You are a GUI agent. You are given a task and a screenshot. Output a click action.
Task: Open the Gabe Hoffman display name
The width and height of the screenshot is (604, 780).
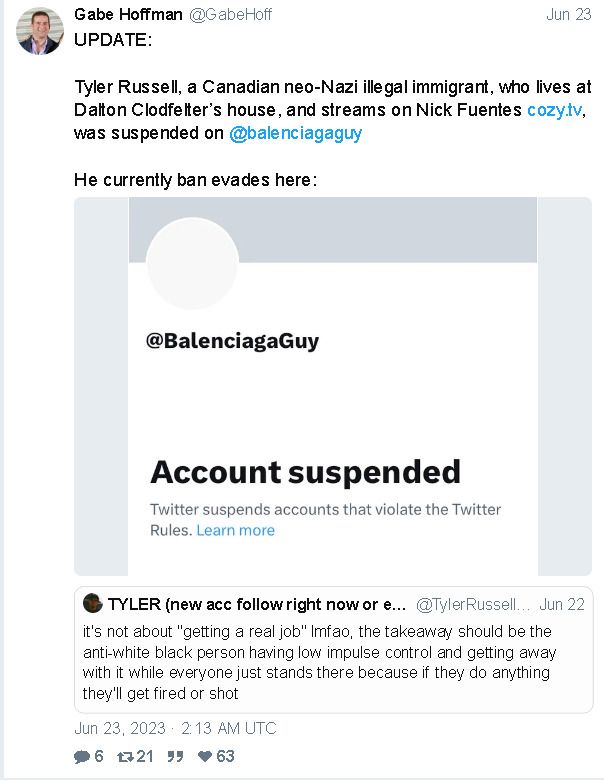click(x=128, y=14)
